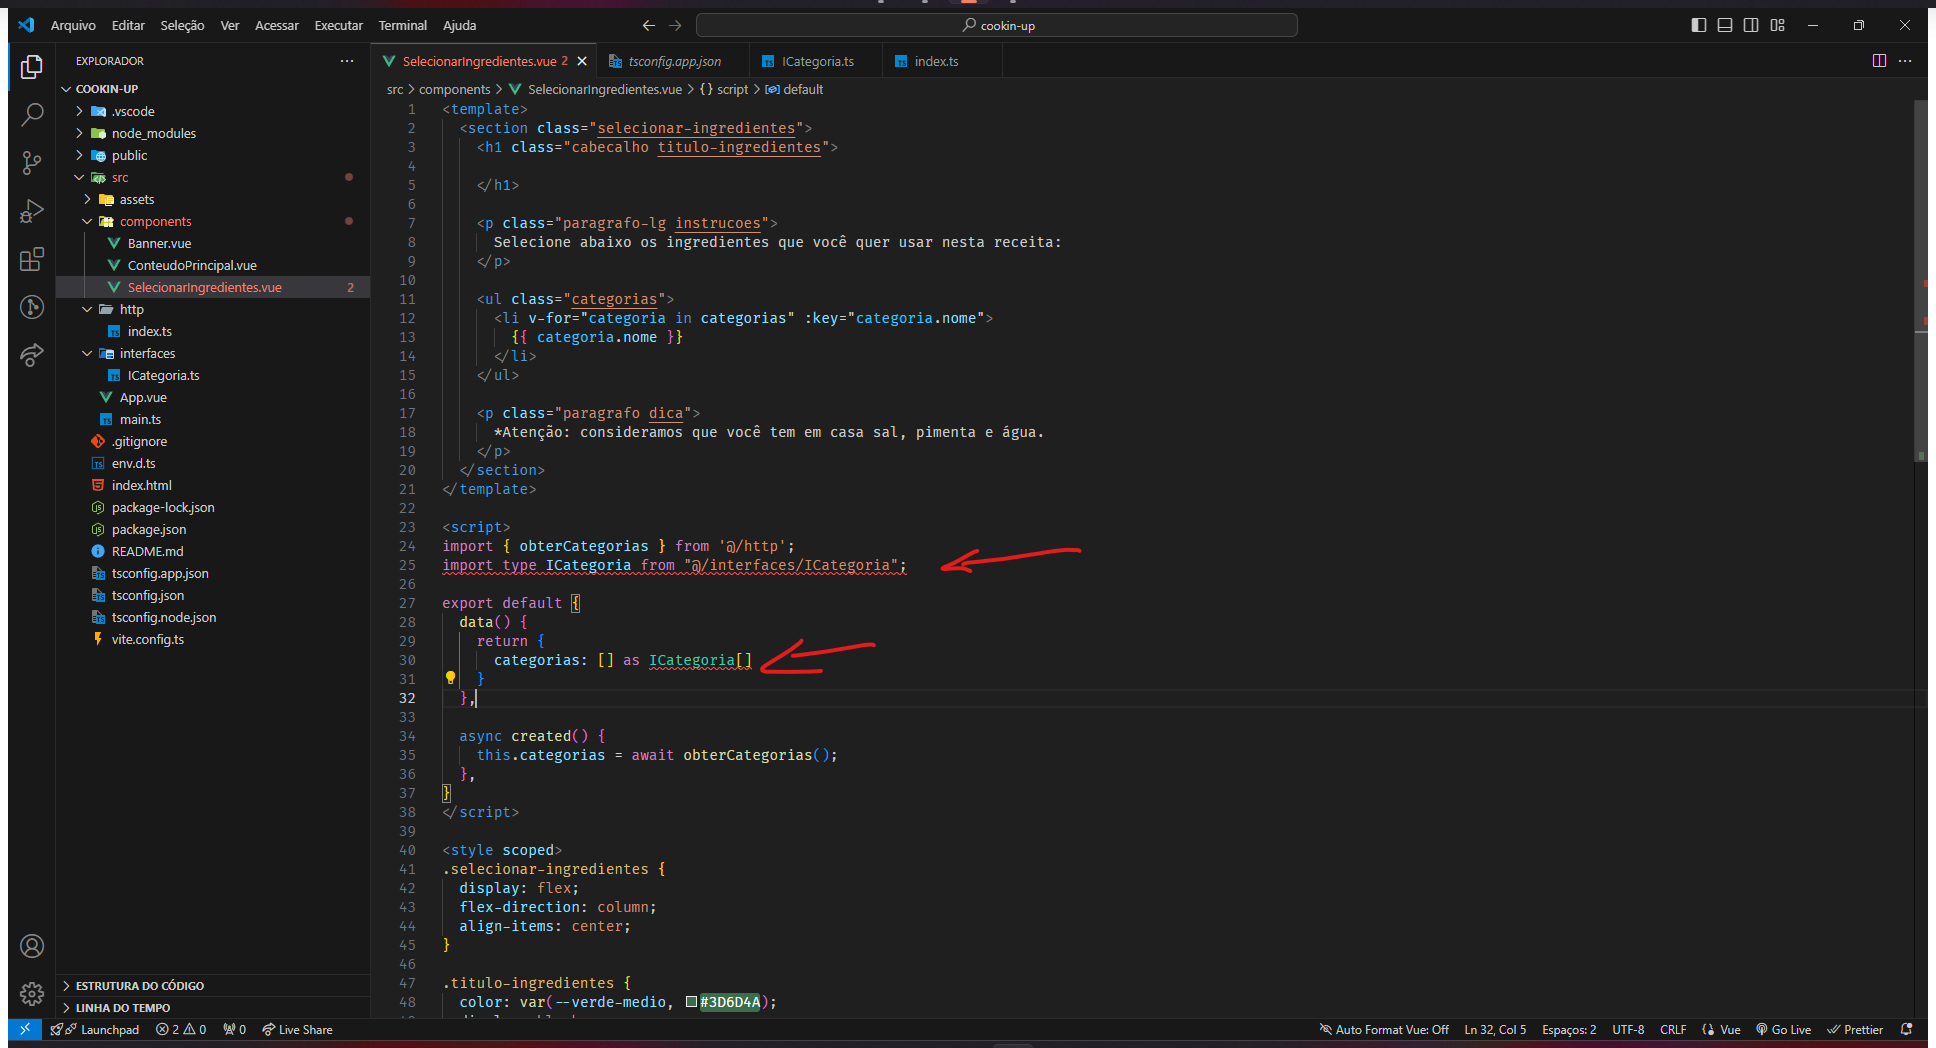
Task: Toggle secondary side bar visibility
Action: click(x=1751, y=25)
